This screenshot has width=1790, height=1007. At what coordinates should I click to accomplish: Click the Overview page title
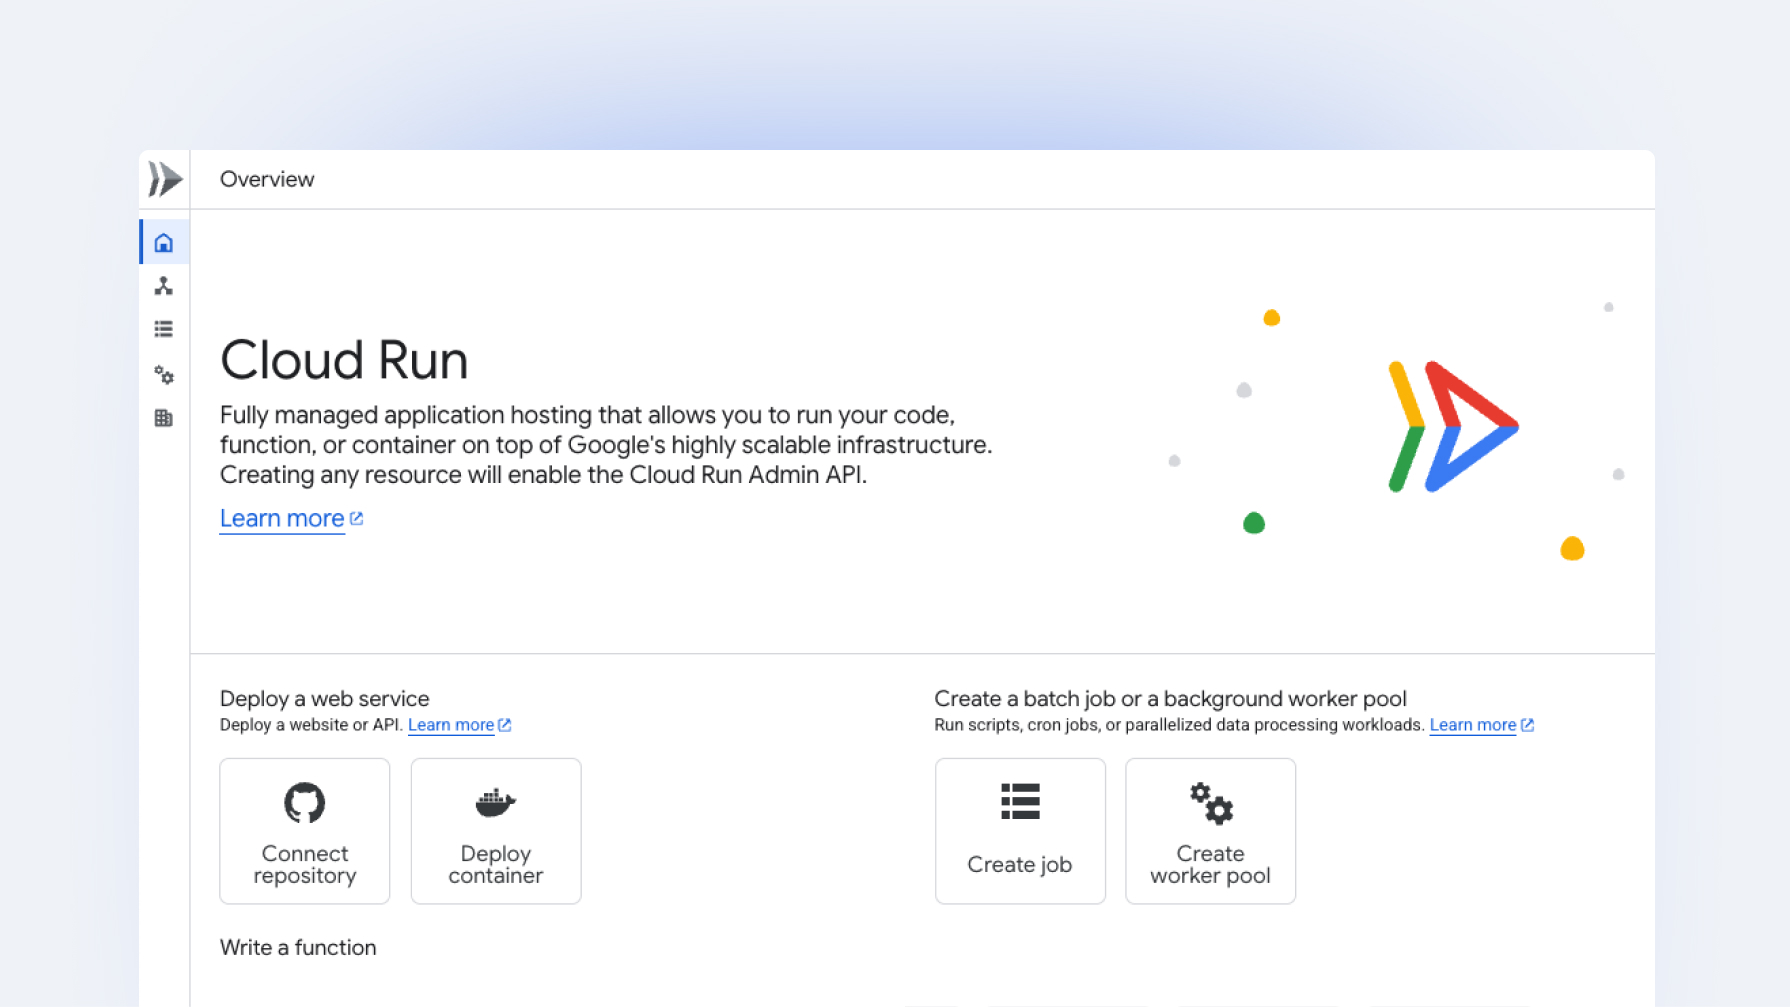[267, 179]
